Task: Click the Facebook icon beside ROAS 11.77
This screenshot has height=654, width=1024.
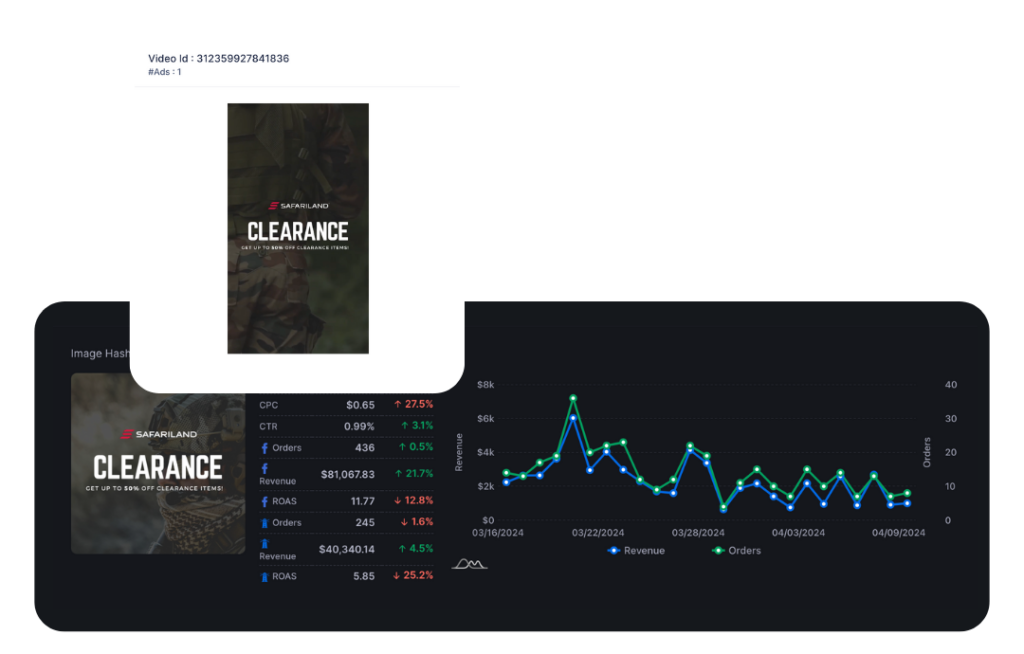Action: point(264,502)
